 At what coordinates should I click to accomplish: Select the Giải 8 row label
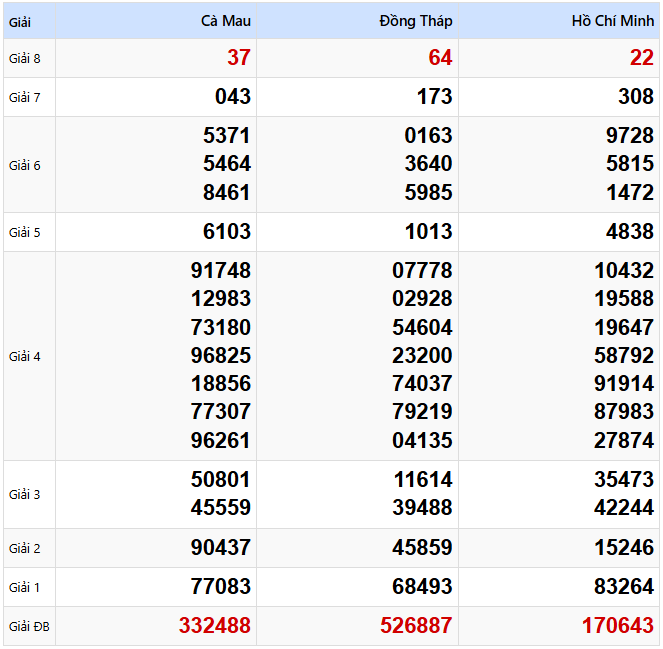tap(25, 58)
